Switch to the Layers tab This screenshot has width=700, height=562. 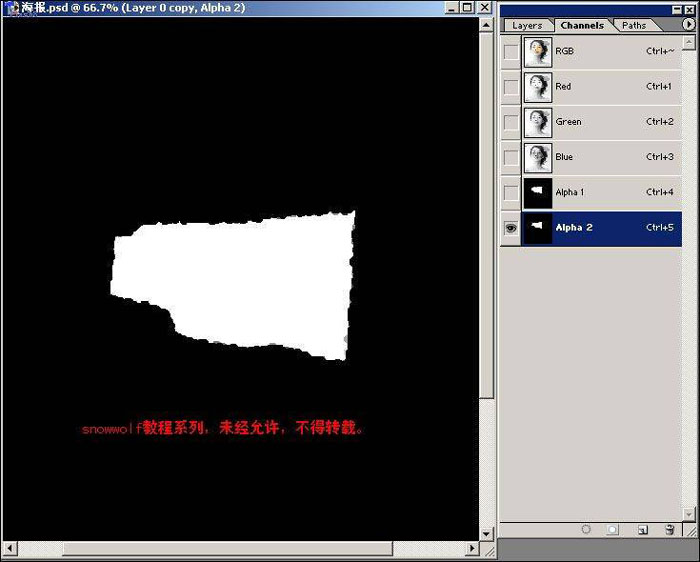coord(527,25)
